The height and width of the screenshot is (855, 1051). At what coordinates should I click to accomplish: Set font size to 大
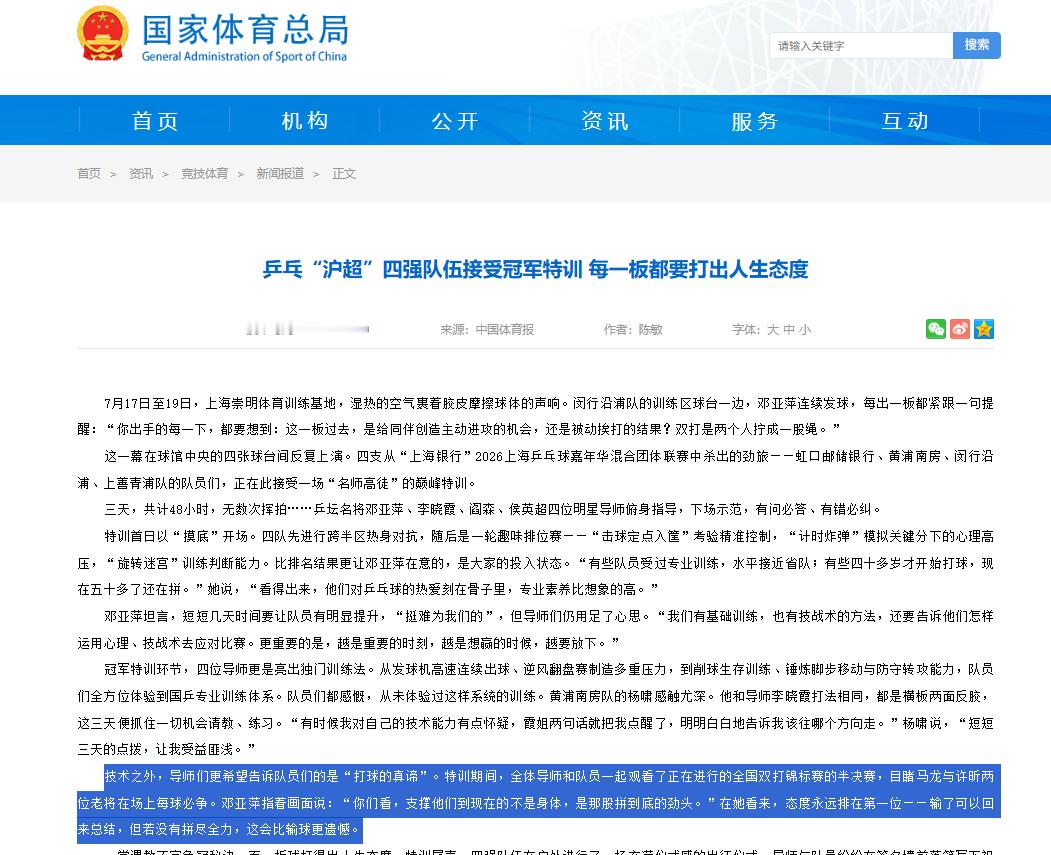(x=773, y=330)
